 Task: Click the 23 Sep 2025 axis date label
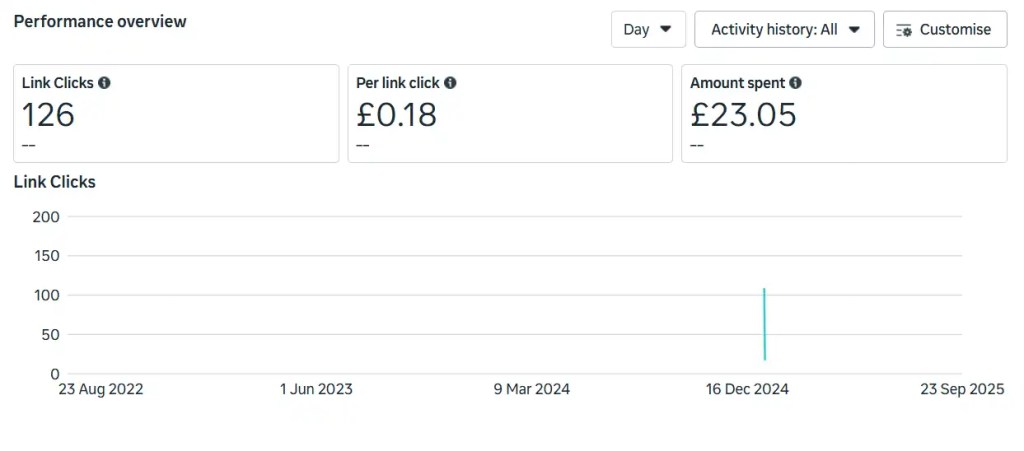[962, 389]
